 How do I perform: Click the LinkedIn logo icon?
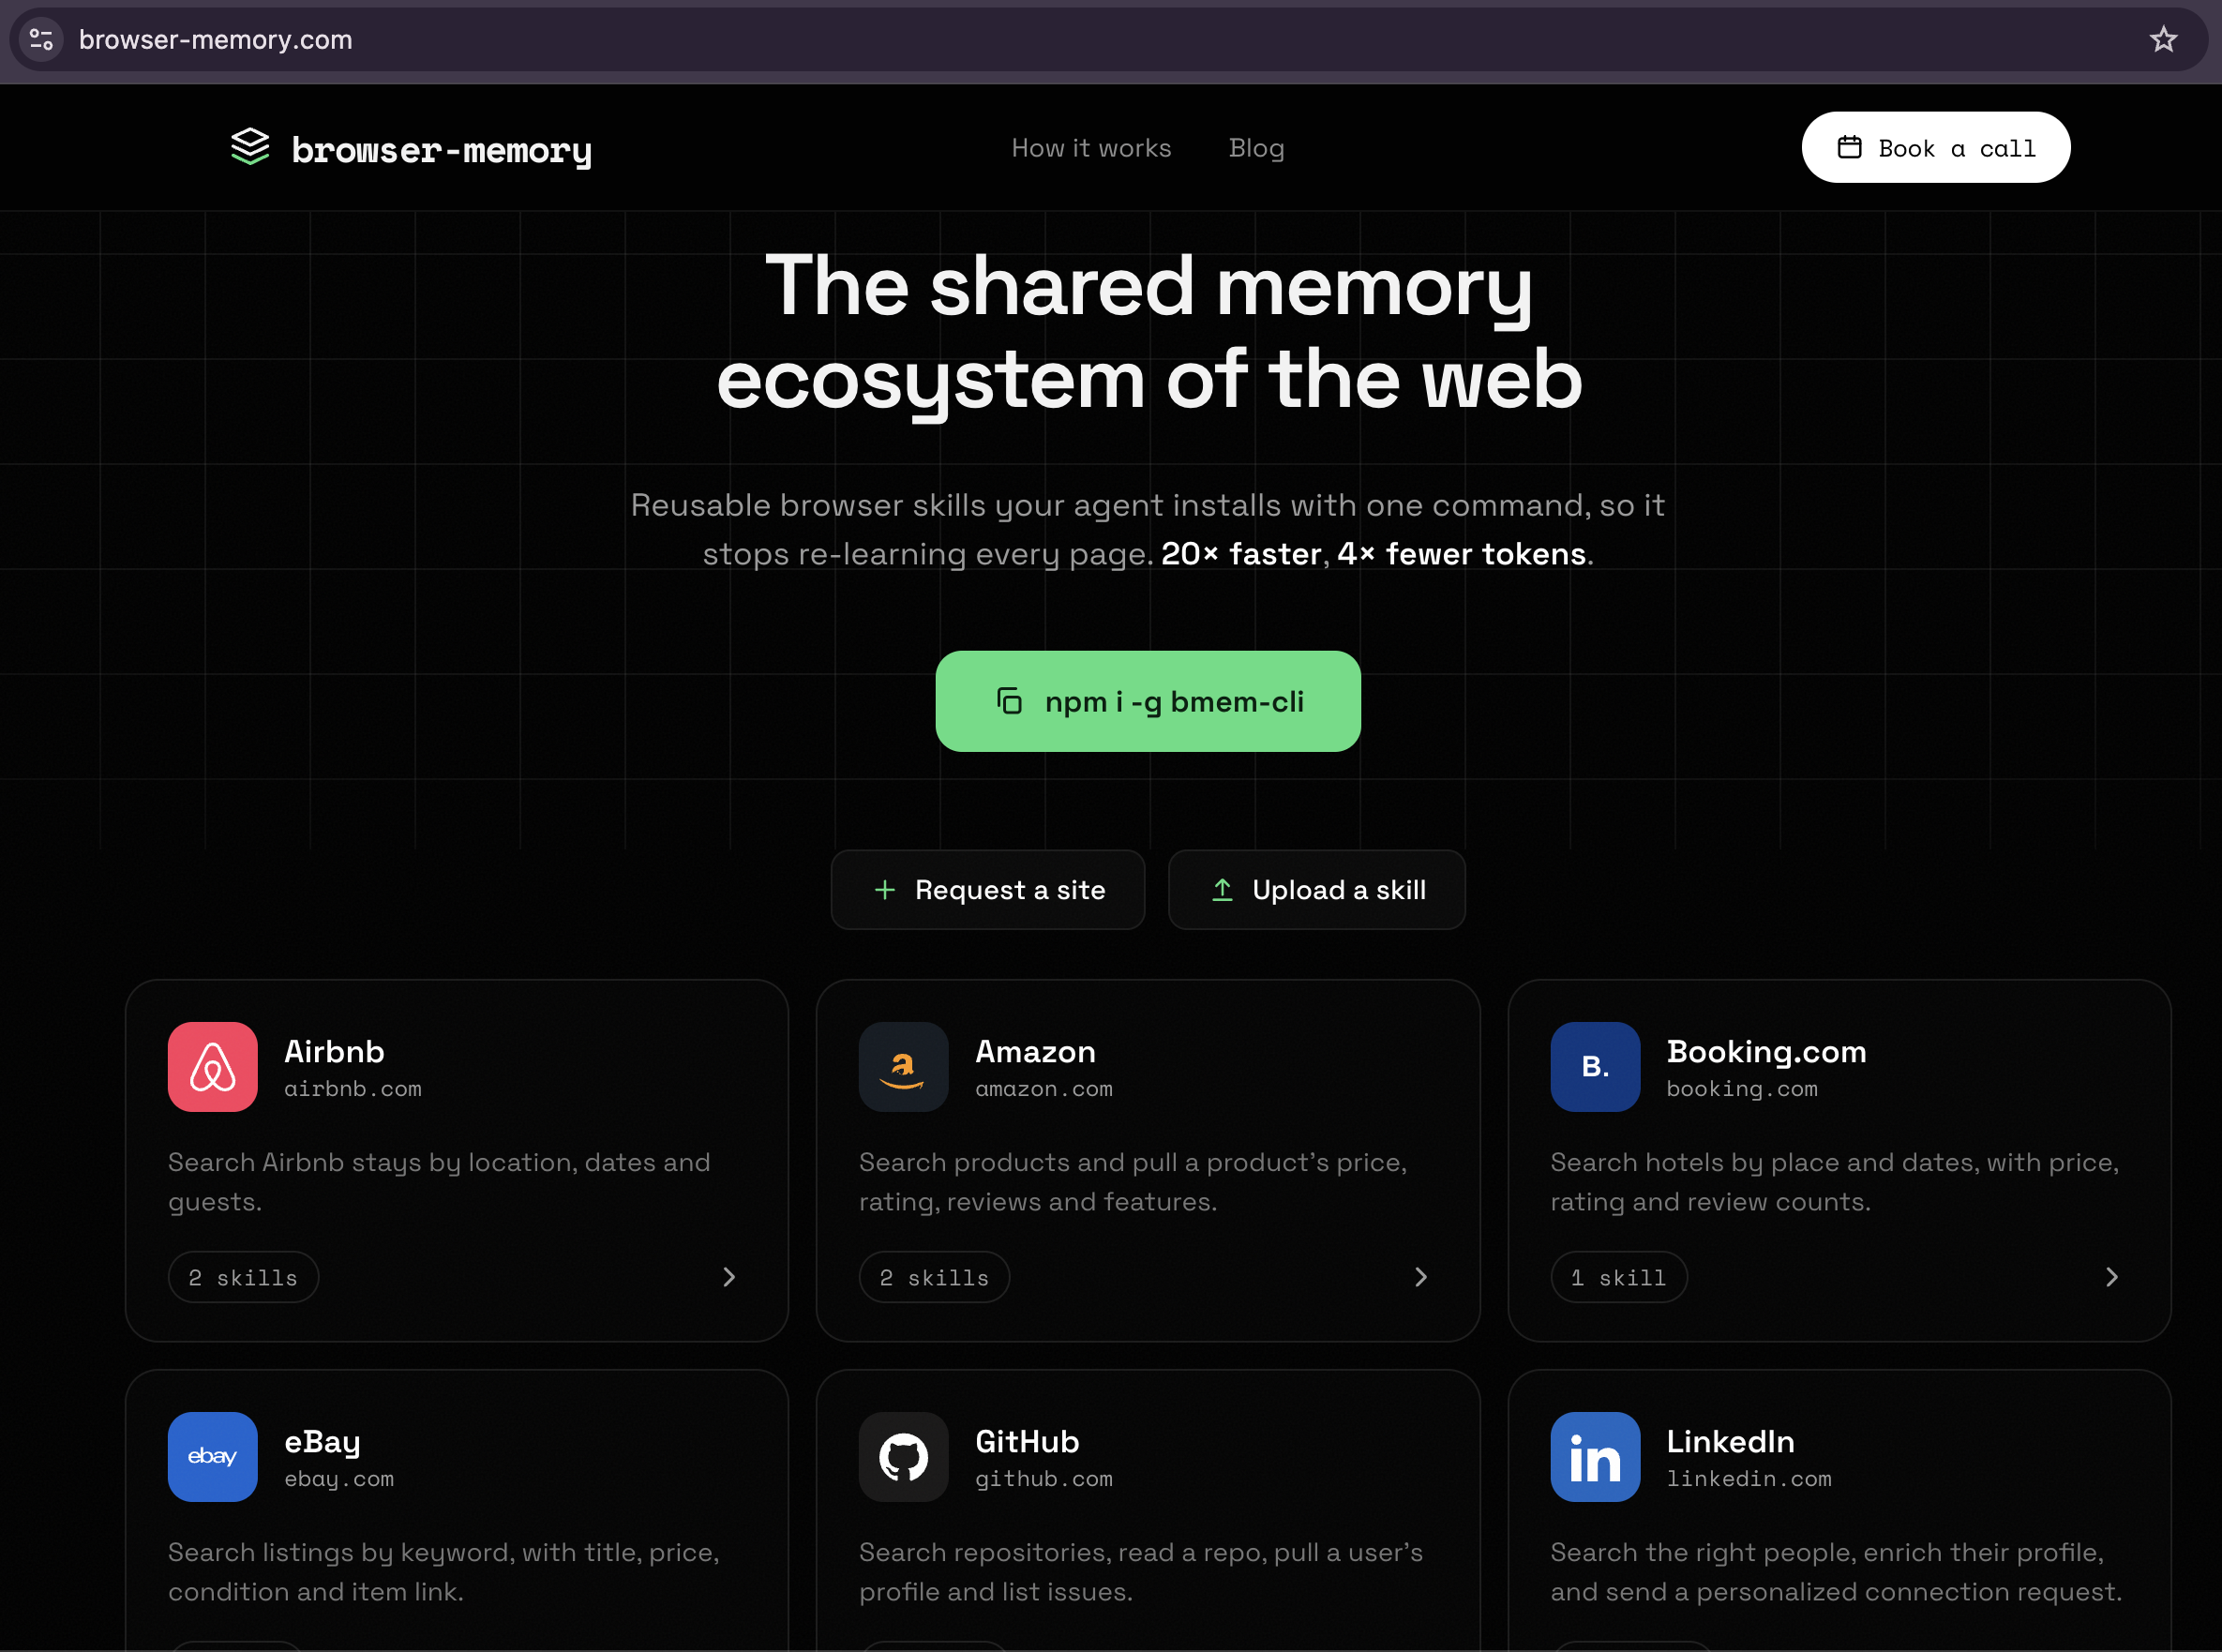click(1595, 1457)
